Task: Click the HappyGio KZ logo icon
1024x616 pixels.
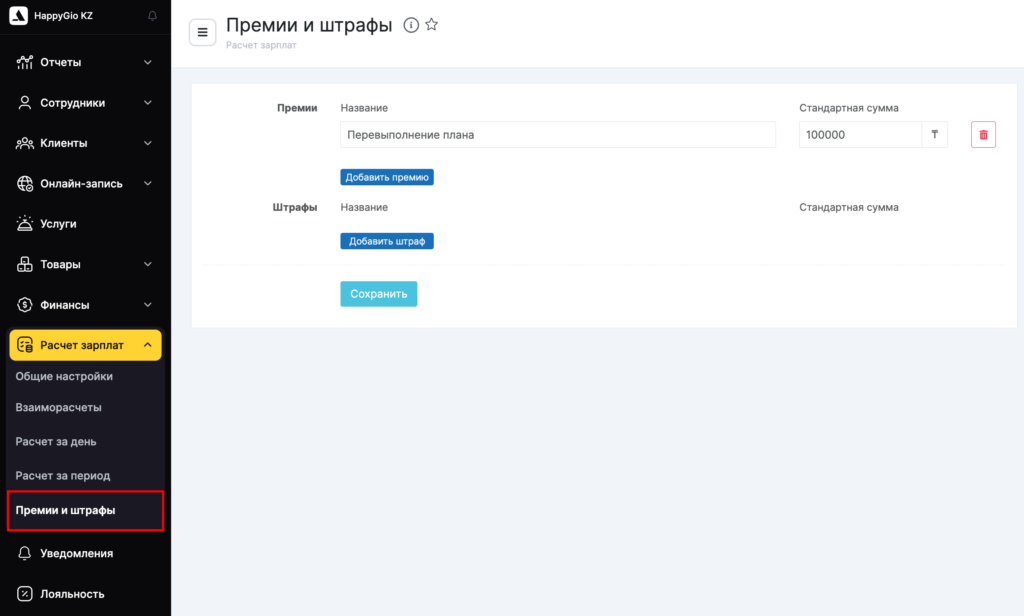Action: [18, 16]
